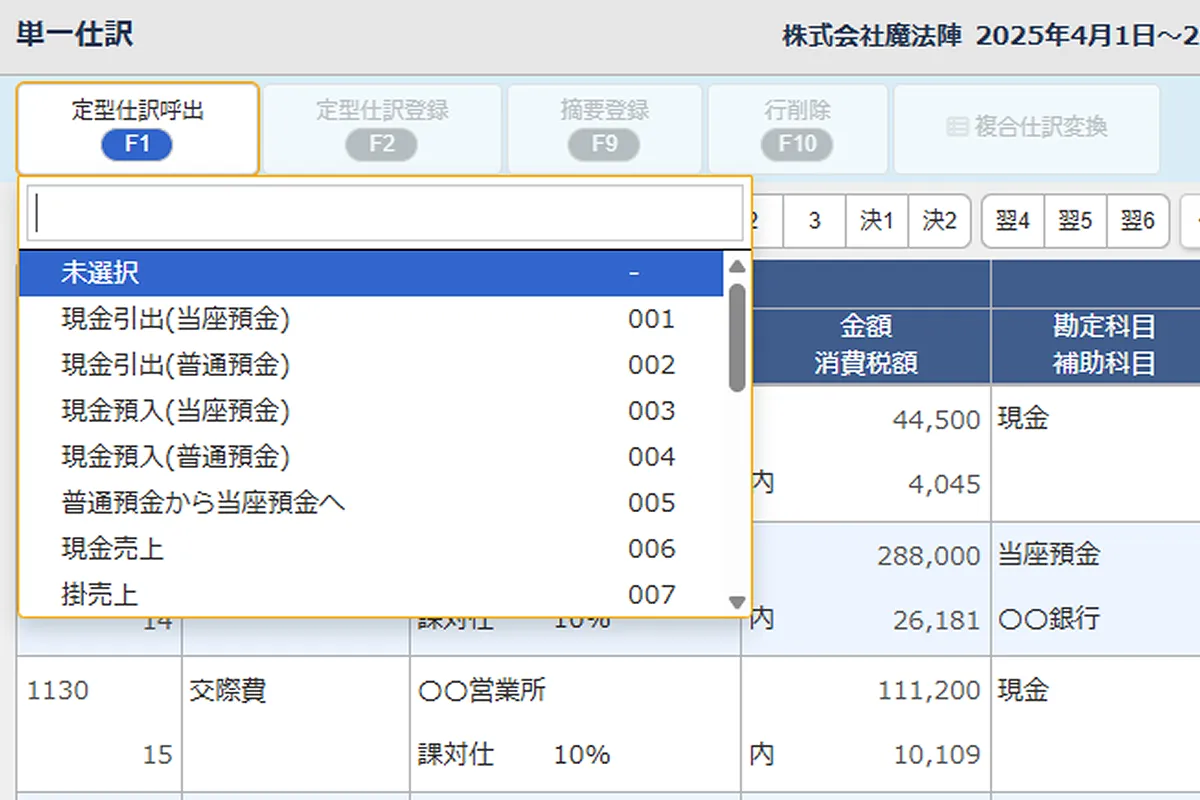Click the 定型仕訳登録 F2 button

click(381, 128)
